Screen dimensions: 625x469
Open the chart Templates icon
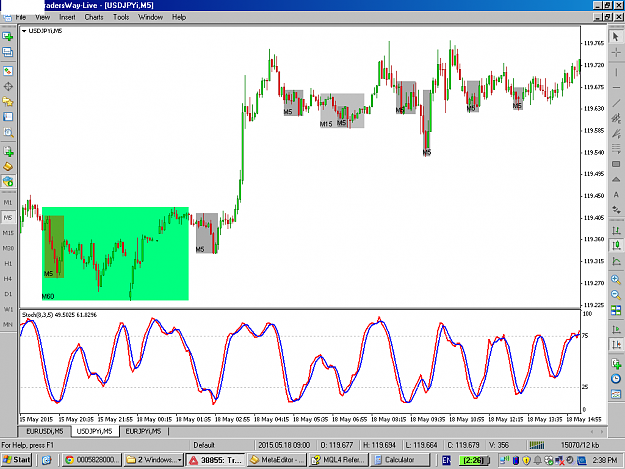[616, 394]
